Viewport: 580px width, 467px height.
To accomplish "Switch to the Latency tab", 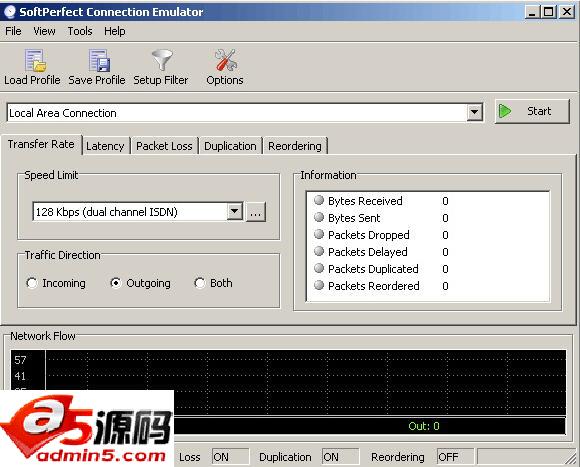I will [x=105, y=146].
